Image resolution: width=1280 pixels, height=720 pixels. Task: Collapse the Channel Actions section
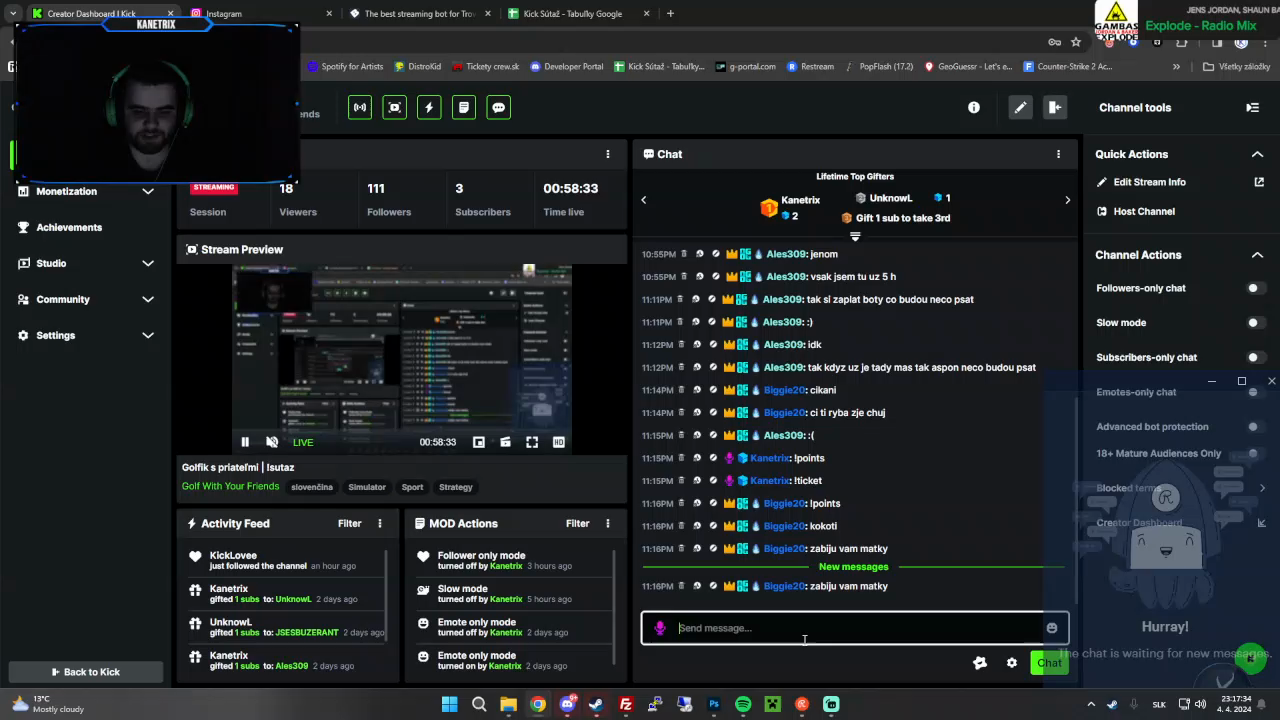1257,255
